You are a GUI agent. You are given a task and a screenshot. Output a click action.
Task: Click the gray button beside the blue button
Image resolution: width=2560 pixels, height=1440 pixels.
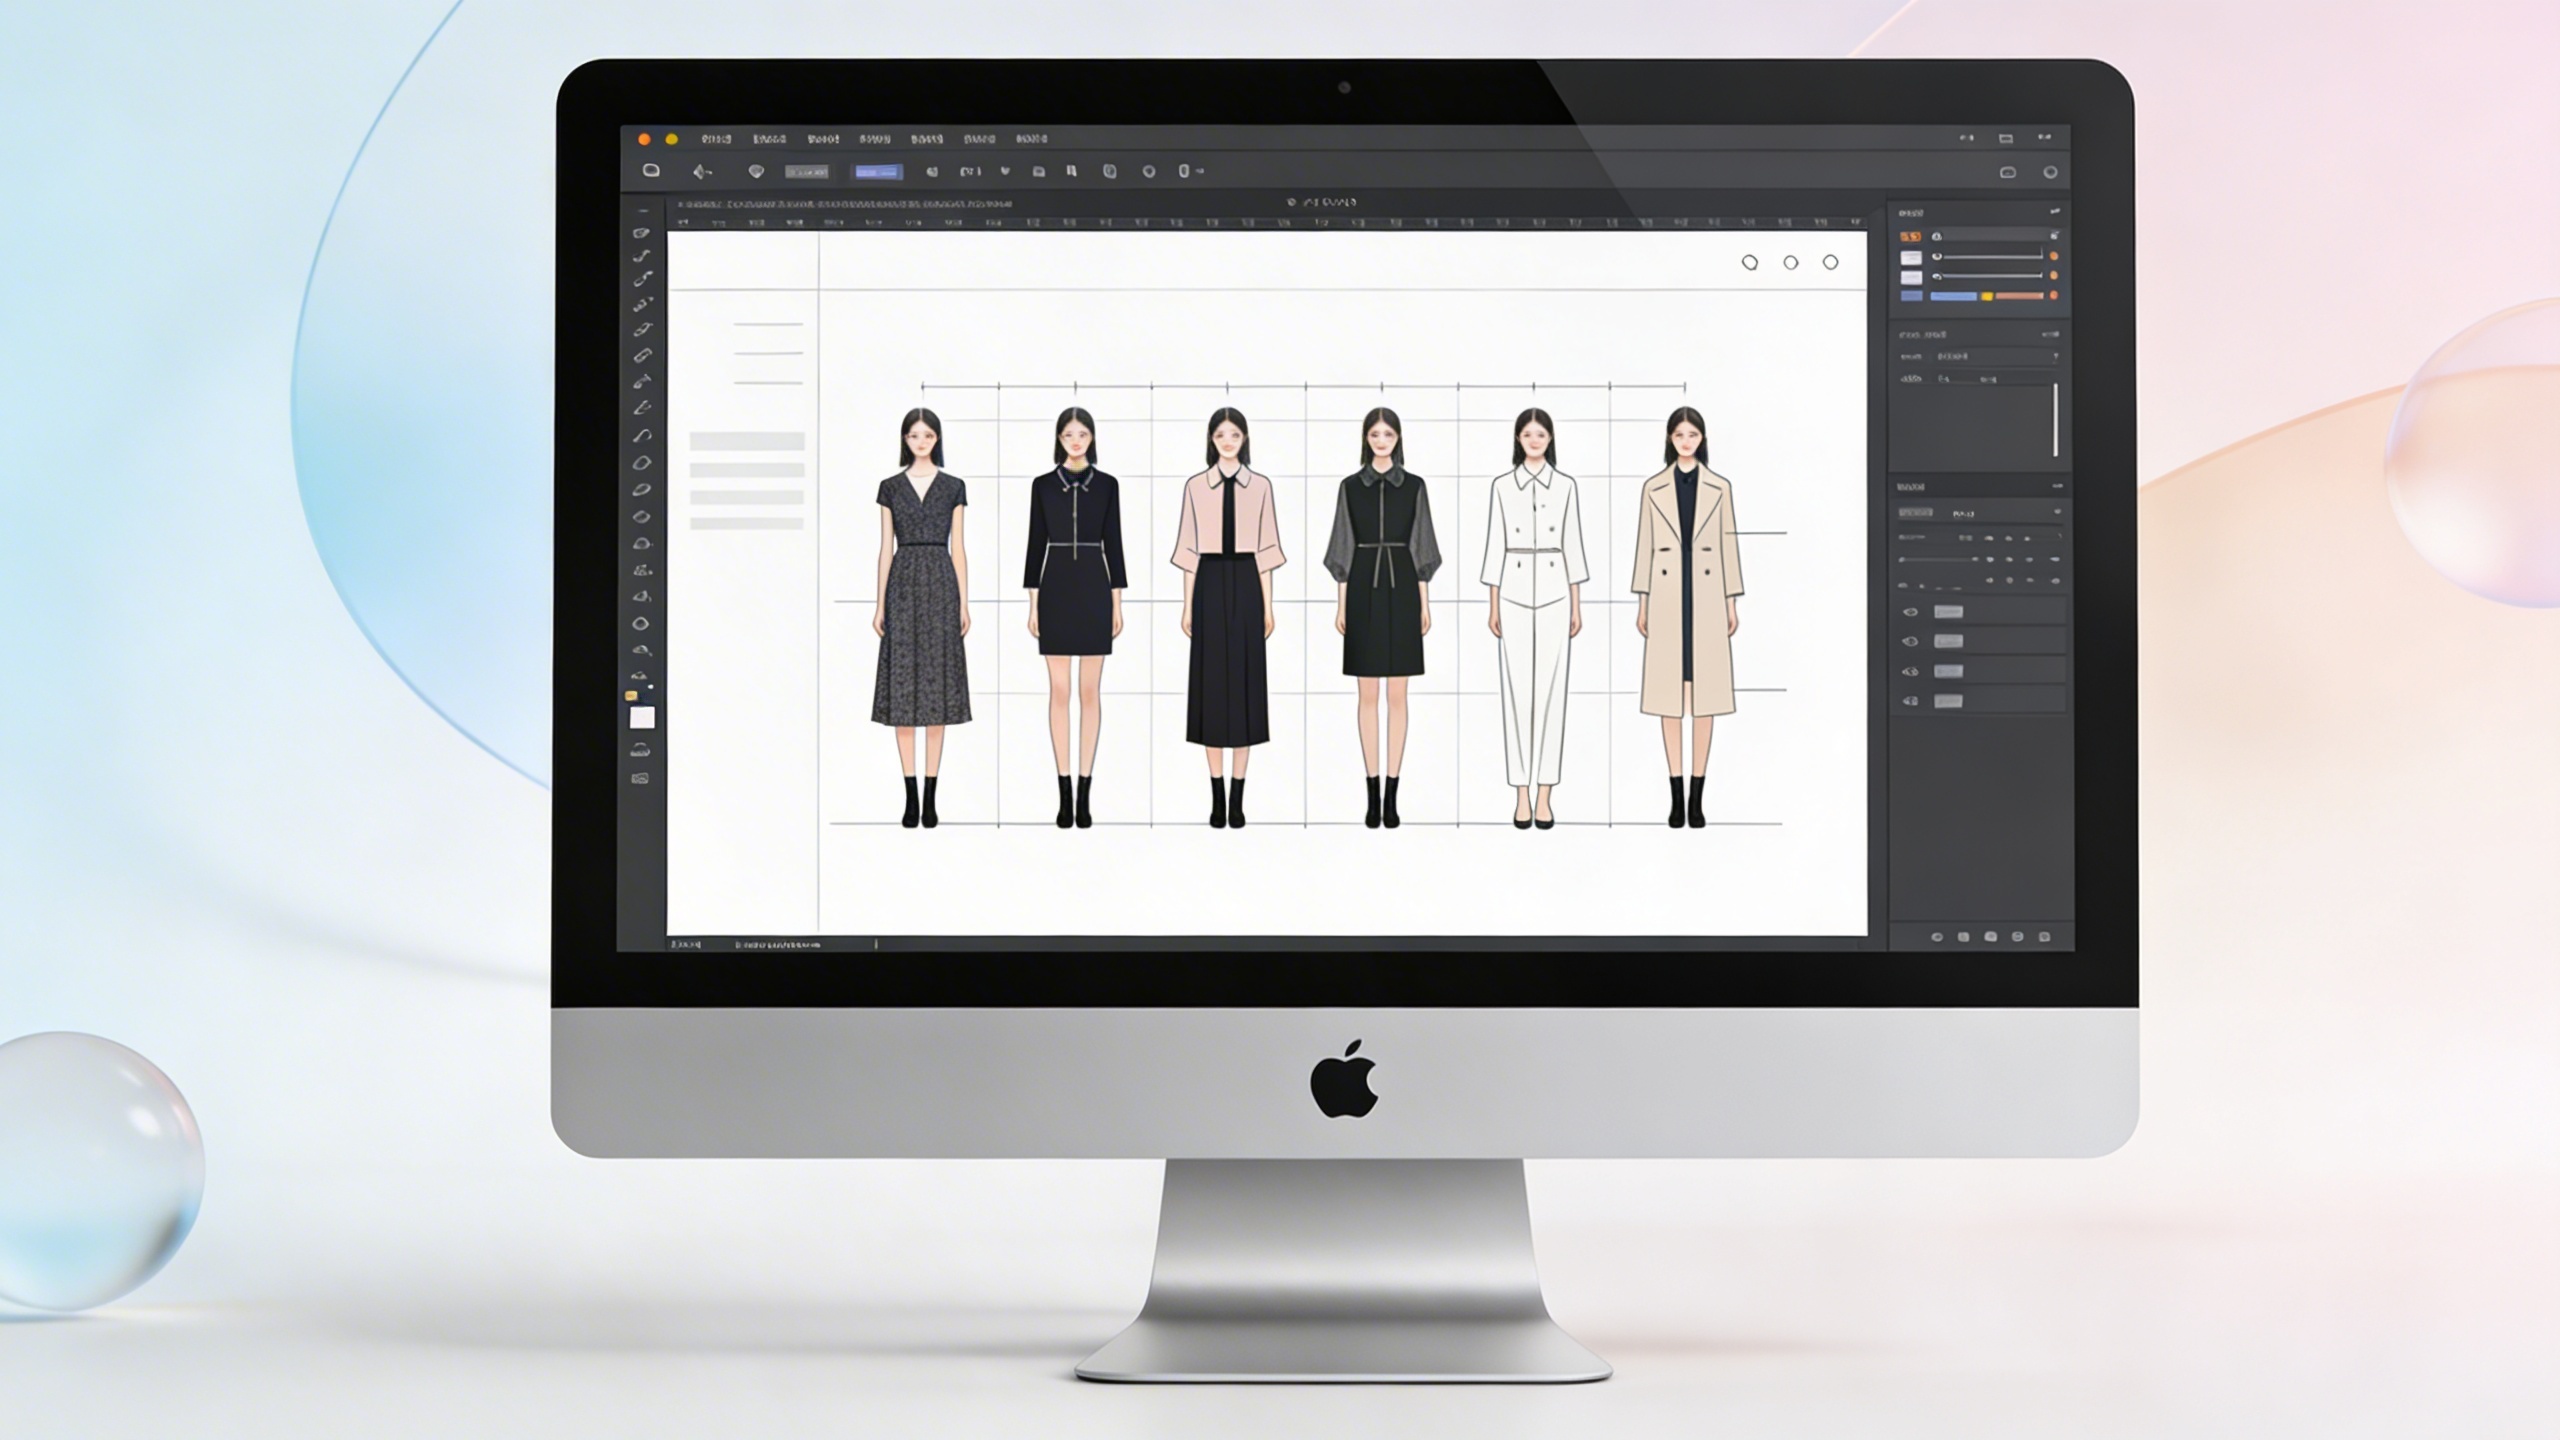pyautogui.click(x=806, y=172)
